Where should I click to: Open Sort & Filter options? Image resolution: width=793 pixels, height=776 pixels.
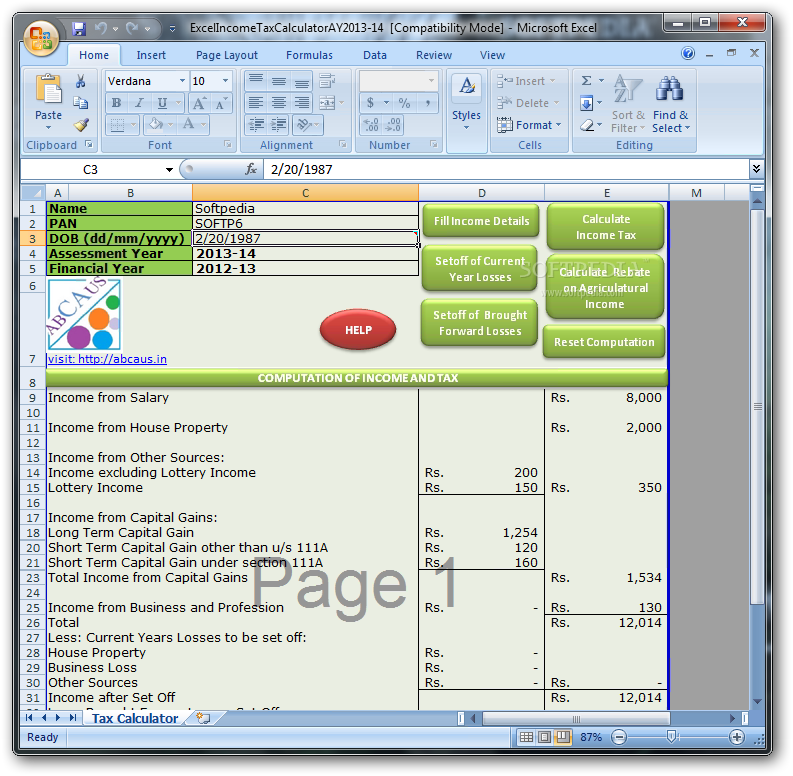pyautogui.click(x=628, y=104)
